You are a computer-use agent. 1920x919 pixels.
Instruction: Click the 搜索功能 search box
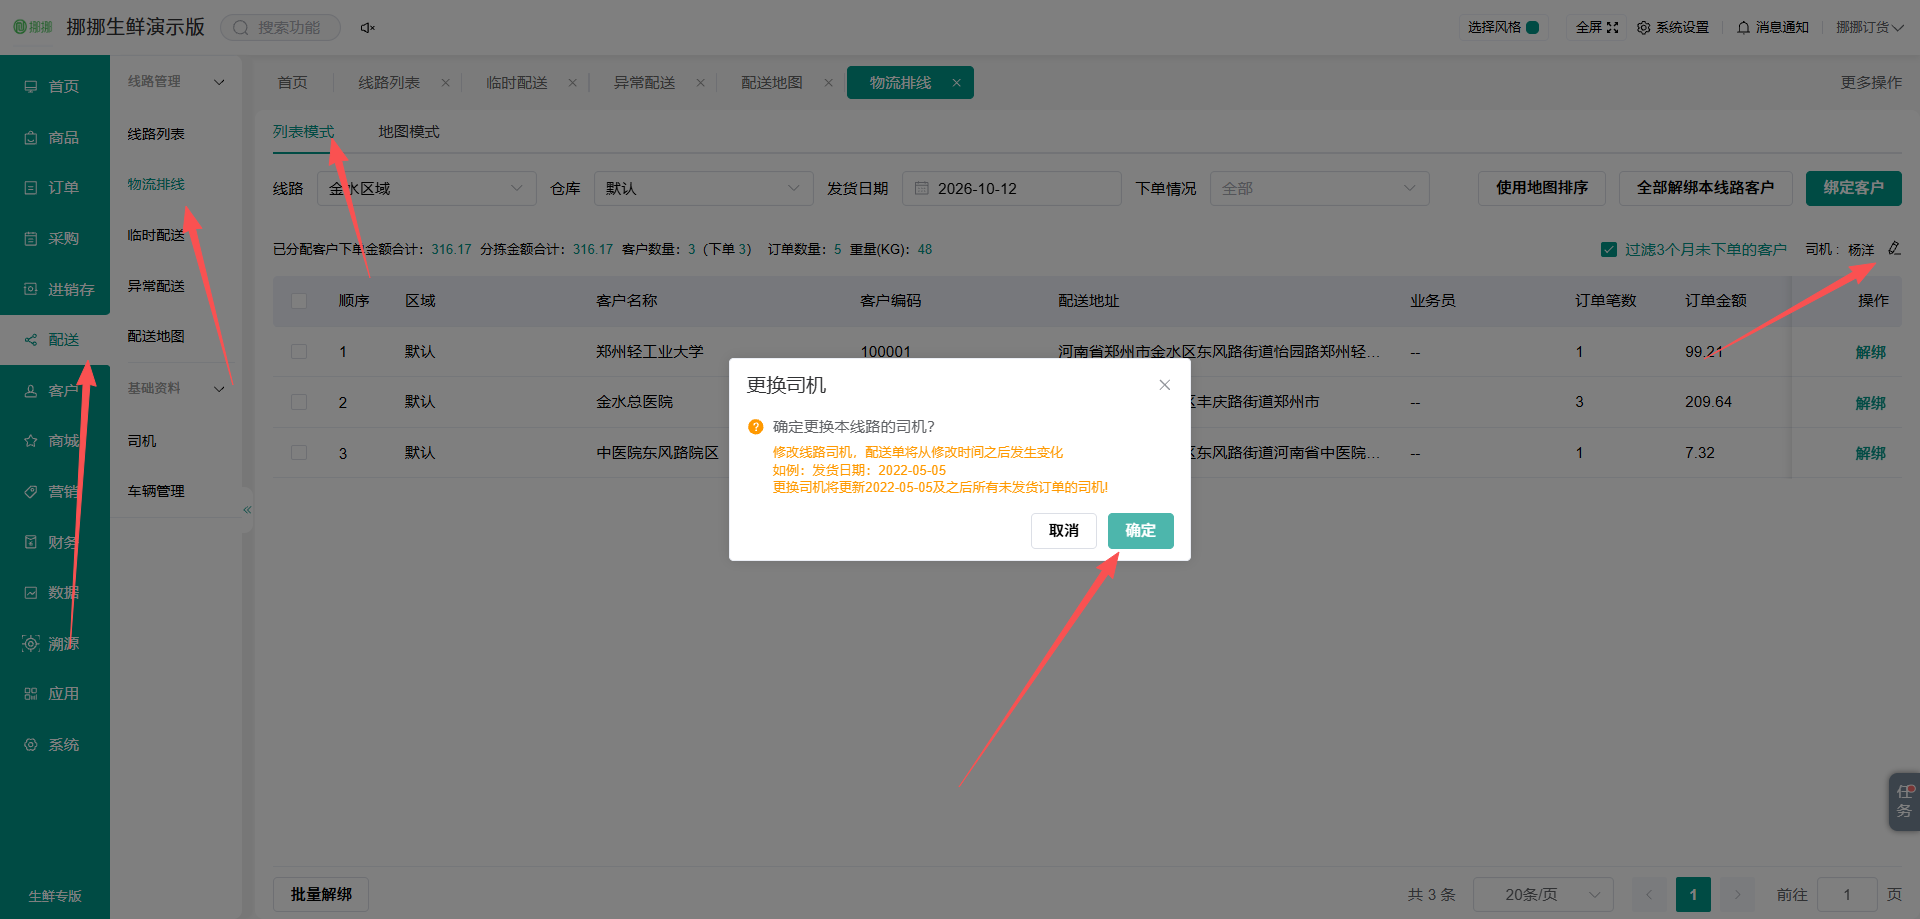pos(280,28)
